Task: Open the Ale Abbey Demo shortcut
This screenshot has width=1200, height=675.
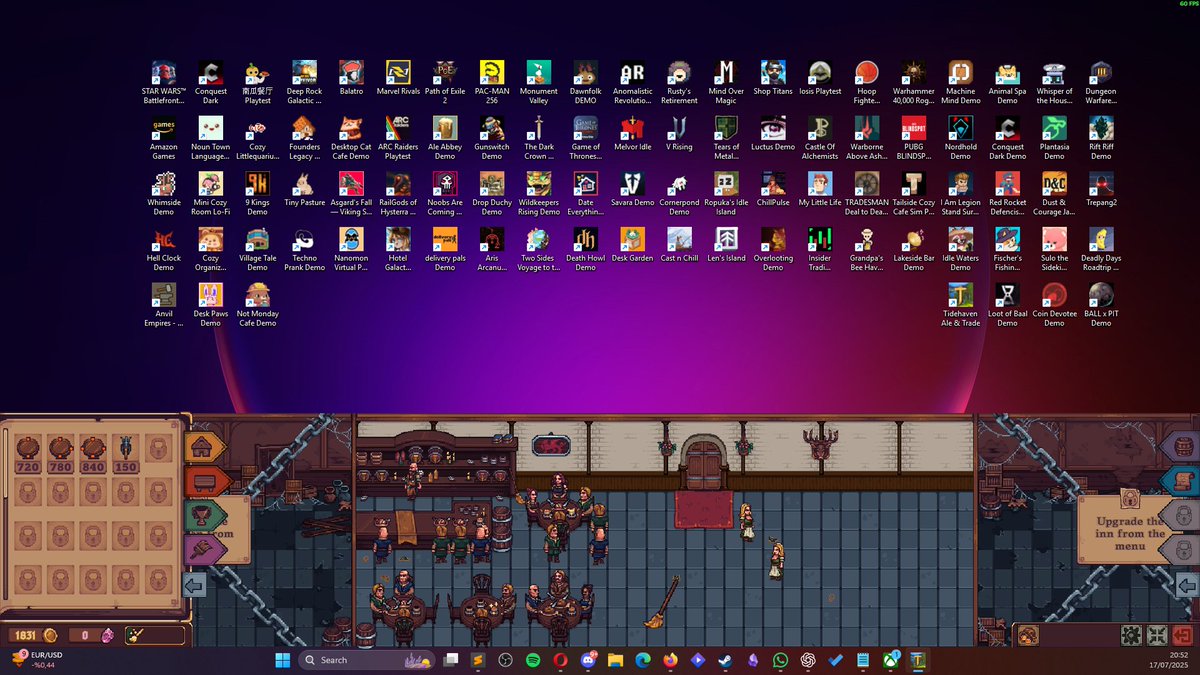Action: pos(445,137)
